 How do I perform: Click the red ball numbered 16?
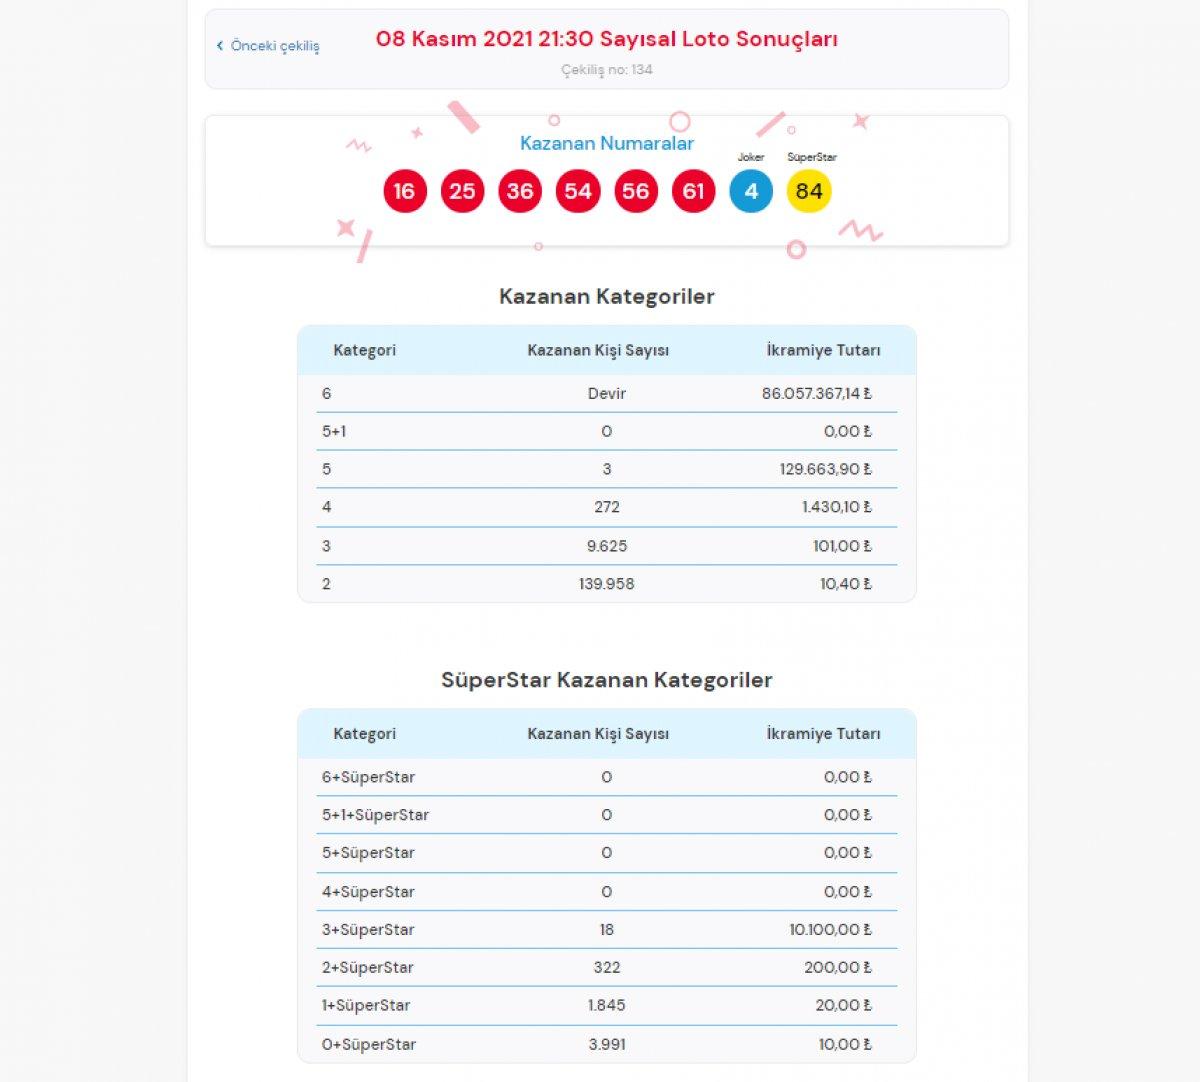click(404, 191)
